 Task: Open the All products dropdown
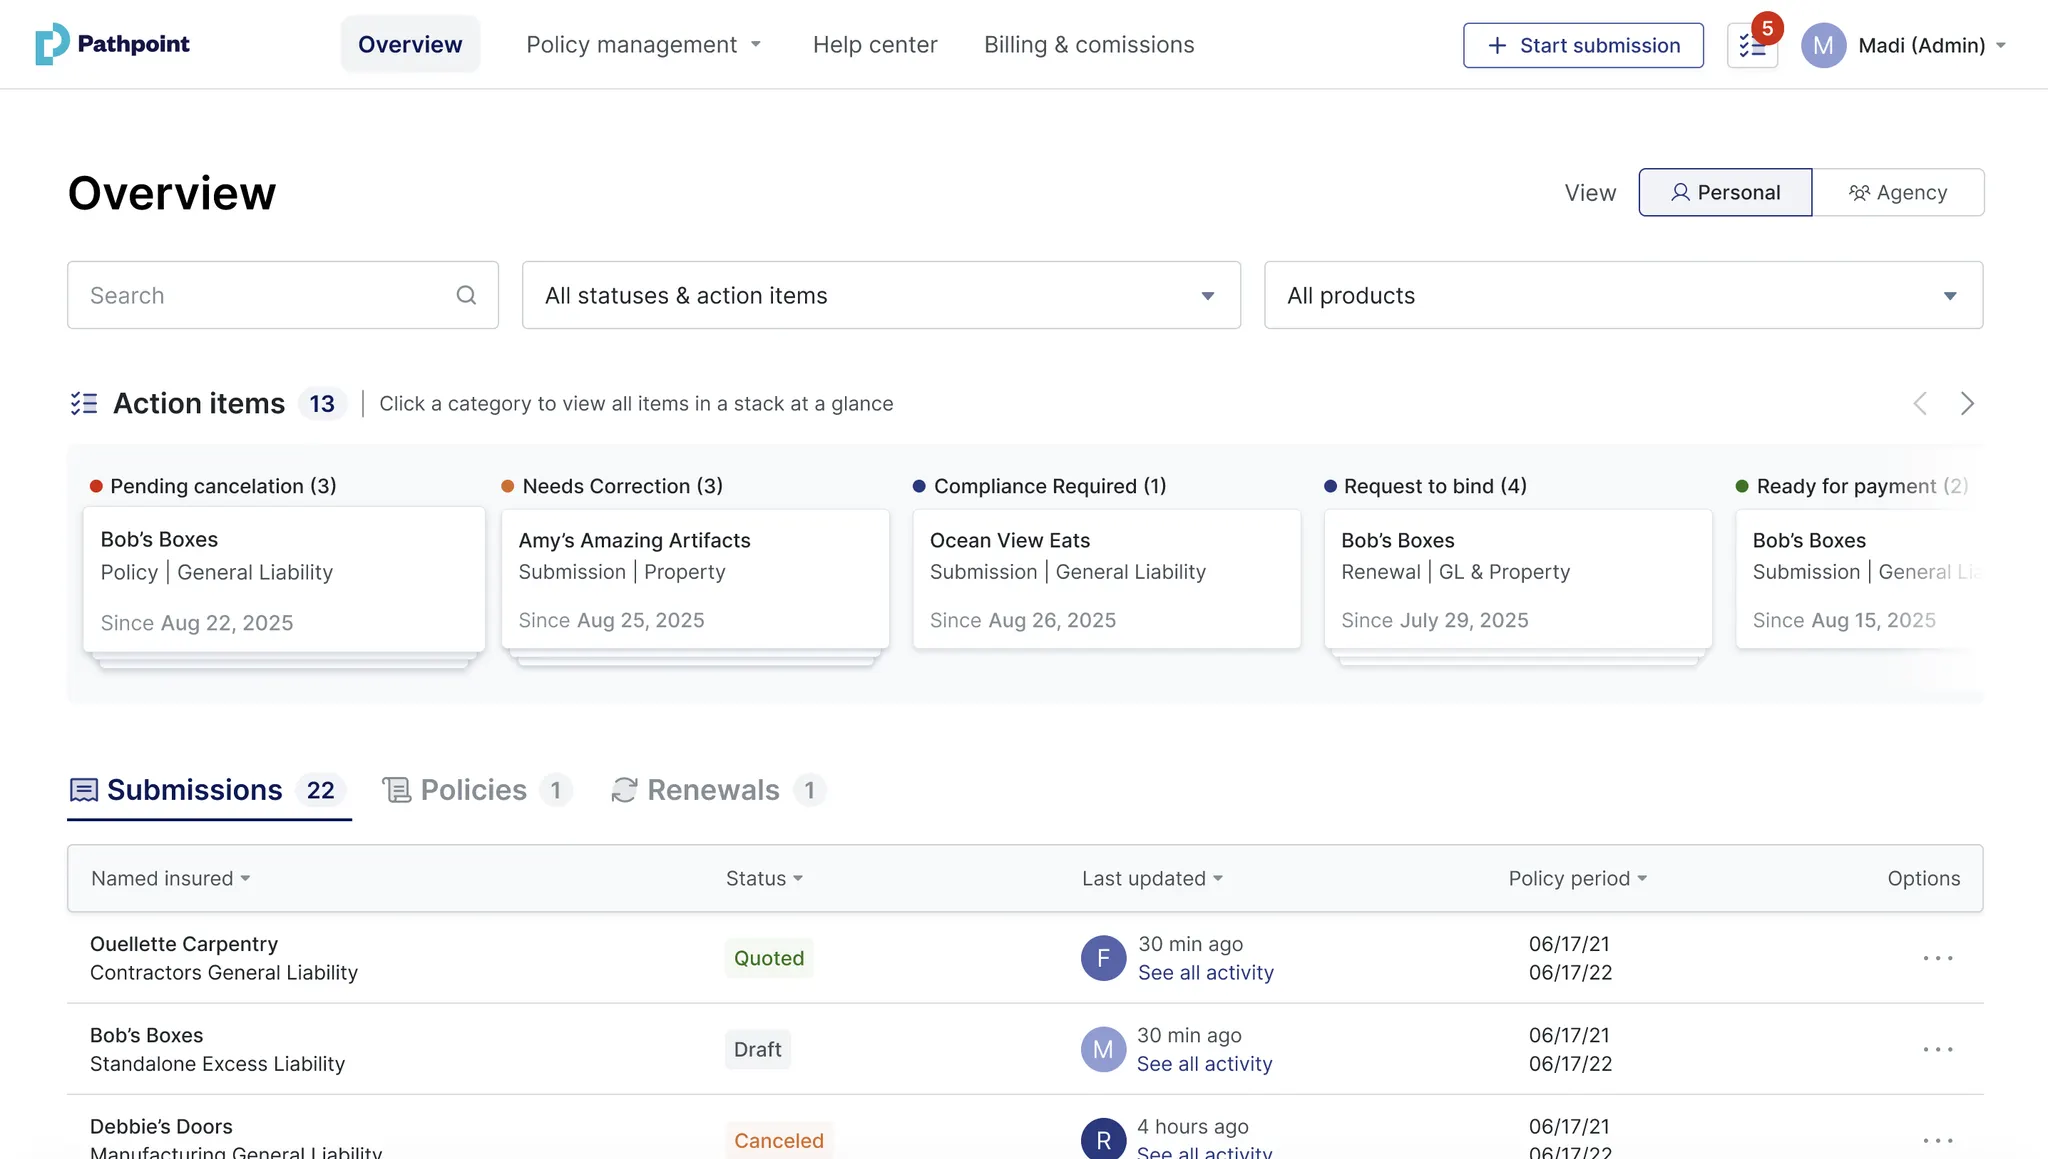1623,295
